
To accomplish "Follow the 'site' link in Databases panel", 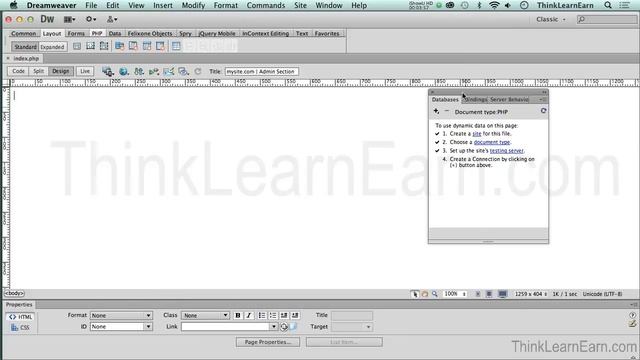I will 477,134.
